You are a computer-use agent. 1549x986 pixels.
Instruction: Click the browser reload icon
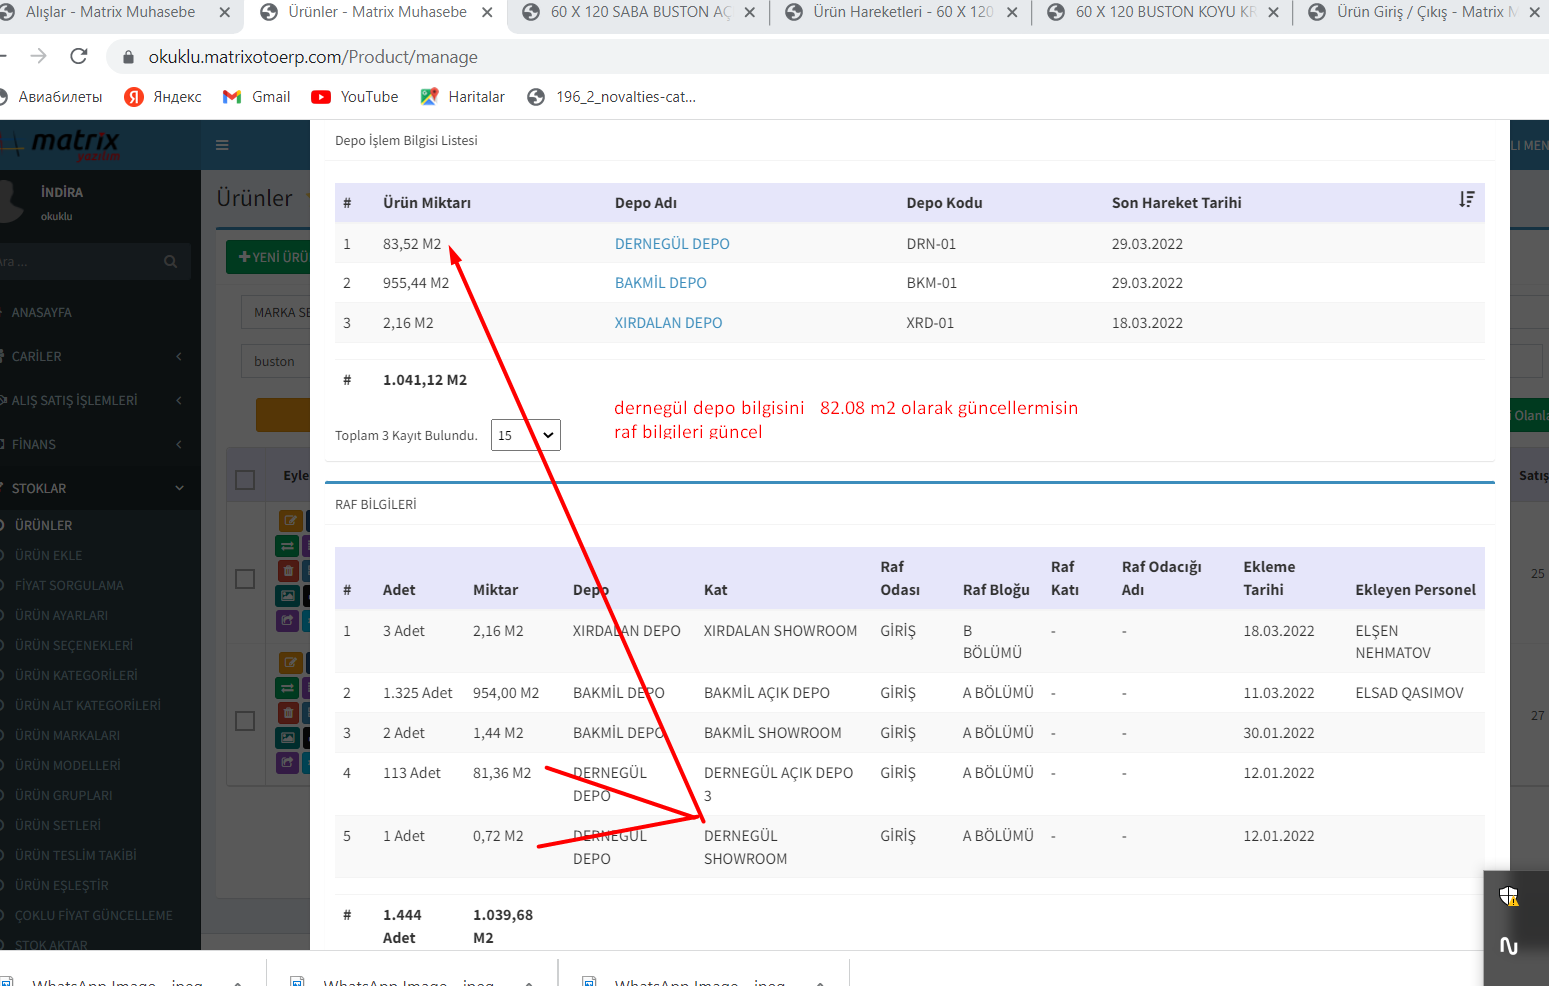pyautogui.click(x=79, y=56)
